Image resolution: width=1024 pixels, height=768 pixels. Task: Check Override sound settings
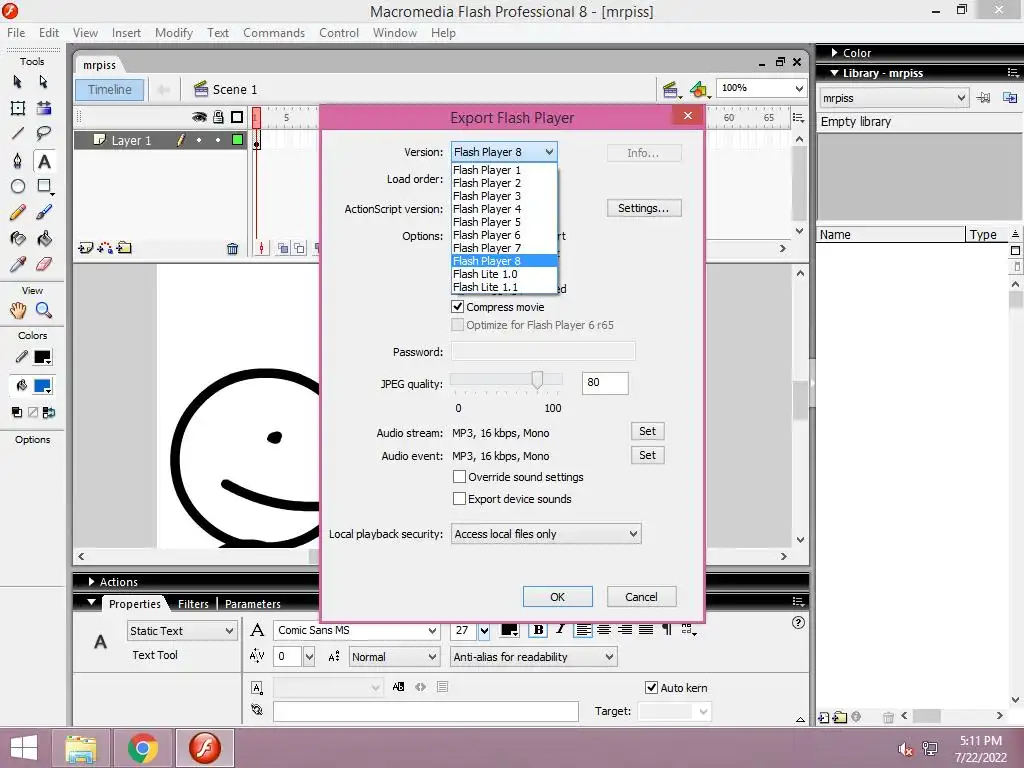point(459,477)
